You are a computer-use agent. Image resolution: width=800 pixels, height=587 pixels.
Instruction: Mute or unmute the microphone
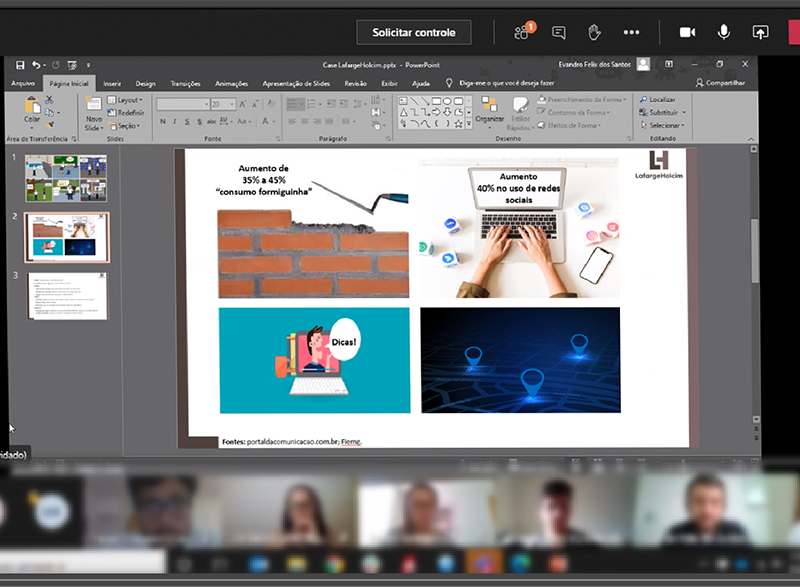(723, 33)
